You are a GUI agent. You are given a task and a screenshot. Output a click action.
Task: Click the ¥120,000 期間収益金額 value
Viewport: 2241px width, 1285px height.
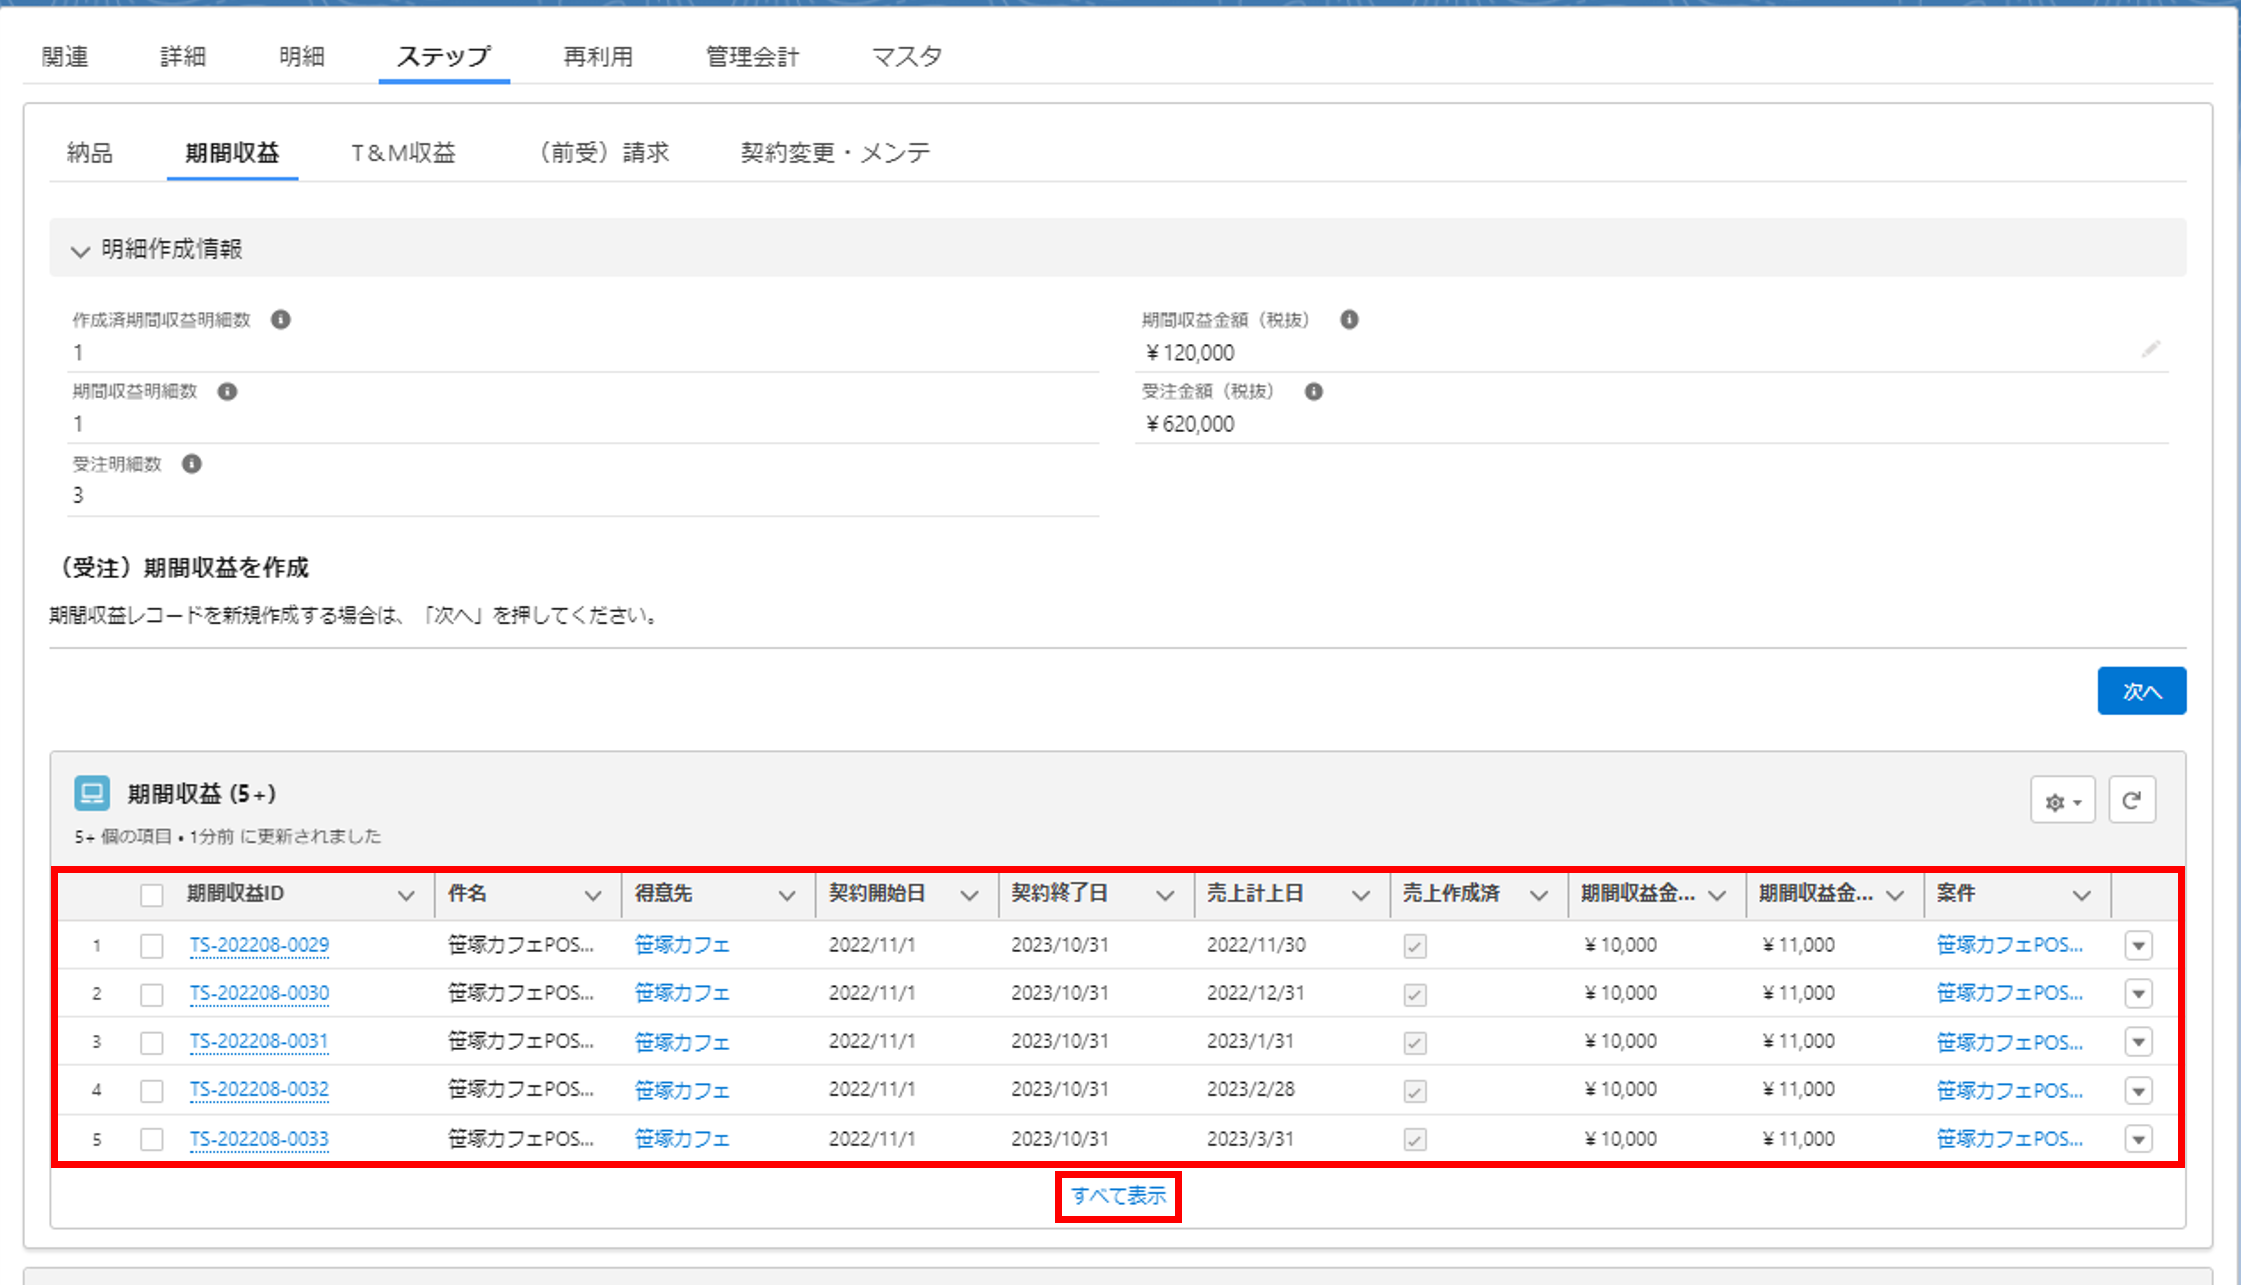(x=1190, y=353)
